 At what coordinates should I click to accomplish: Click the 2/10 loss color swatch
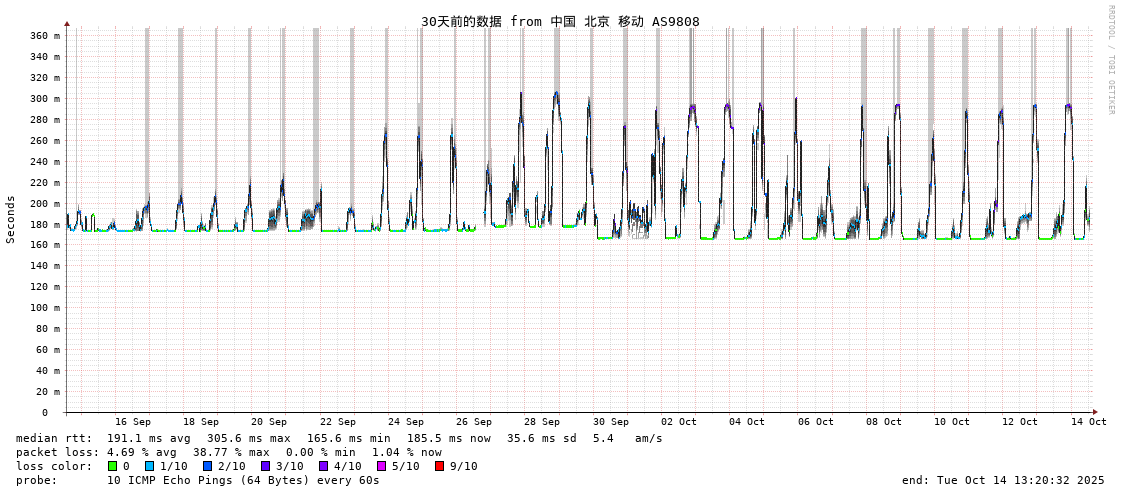(207, 466)
